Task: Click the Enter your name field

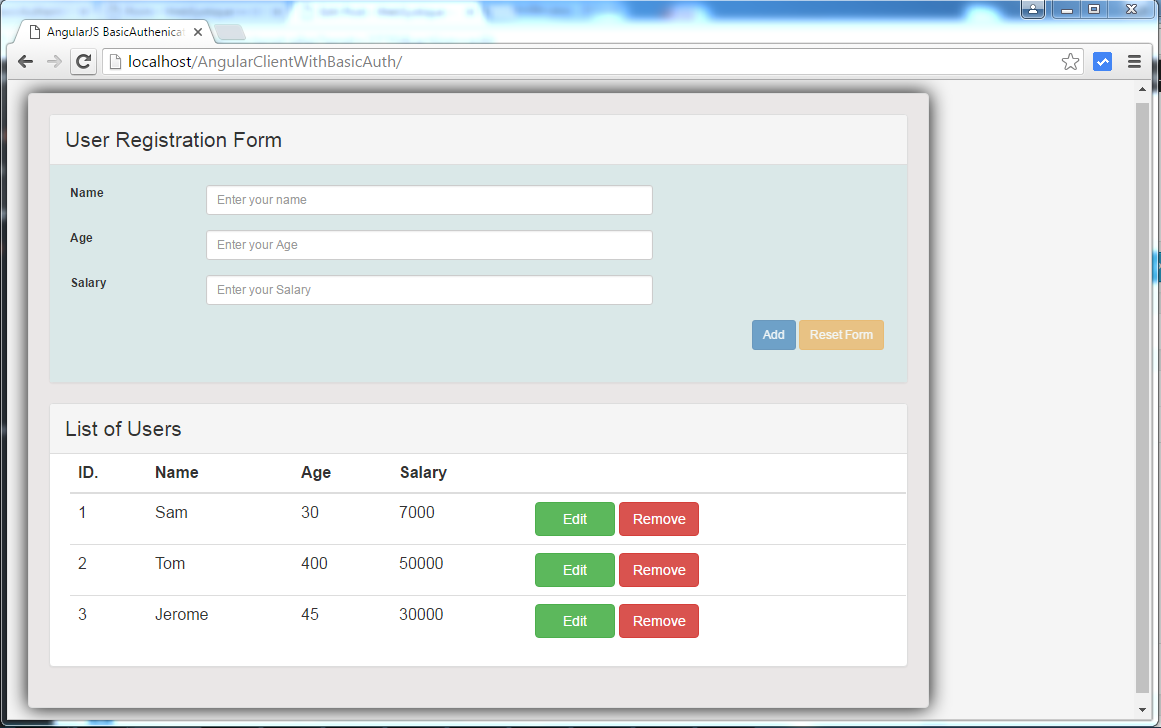Action: [x=428, y=199]
